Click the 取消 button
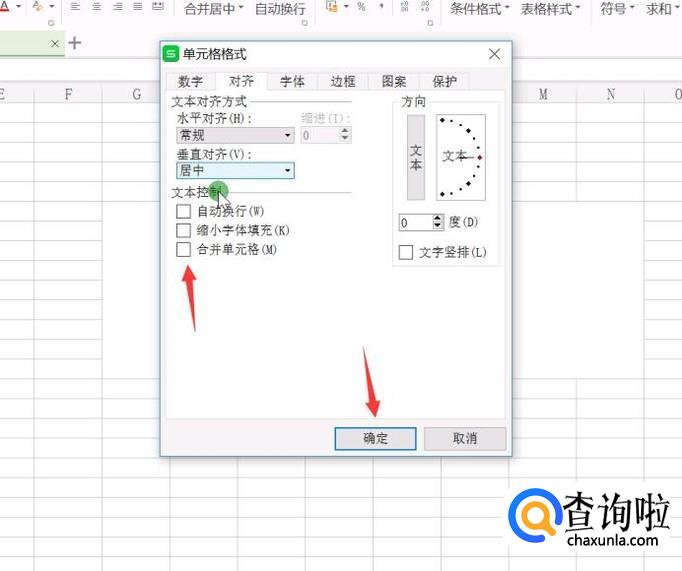682x571 pixels. coord(465,438)
